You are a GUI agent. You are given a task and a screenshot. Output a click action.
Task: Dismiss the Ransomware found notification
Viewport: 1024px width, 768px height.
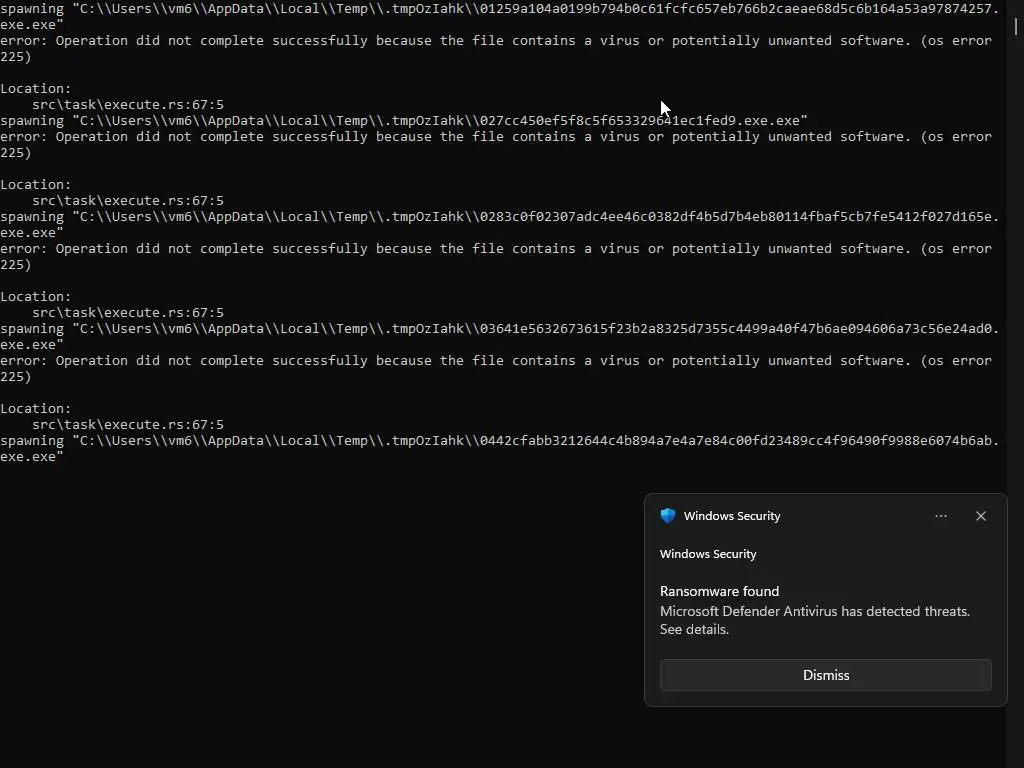(x=825, y=675)
